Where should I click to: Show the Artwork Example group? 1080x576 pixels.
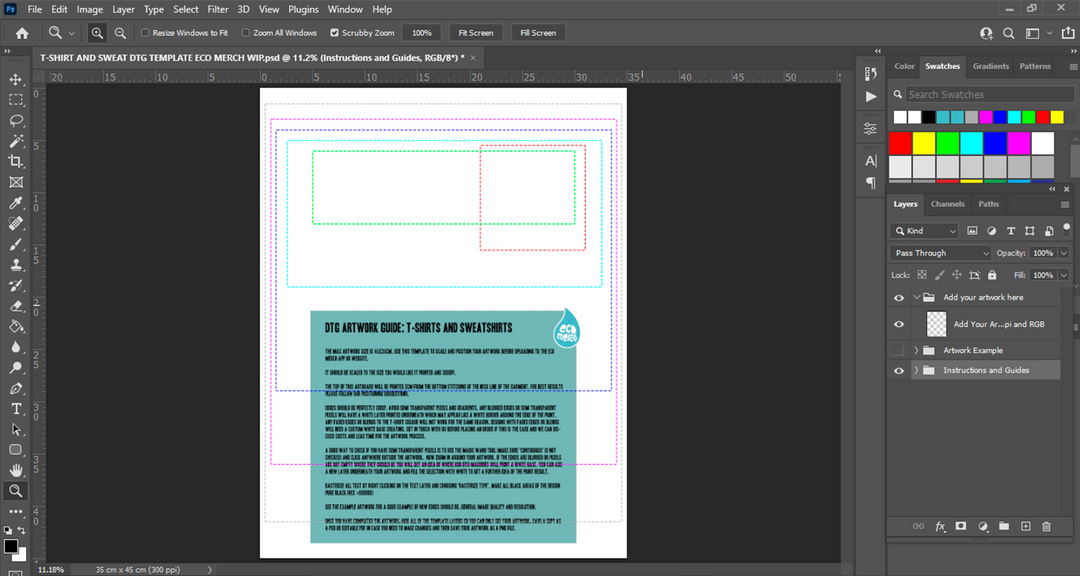coord(899,350)
